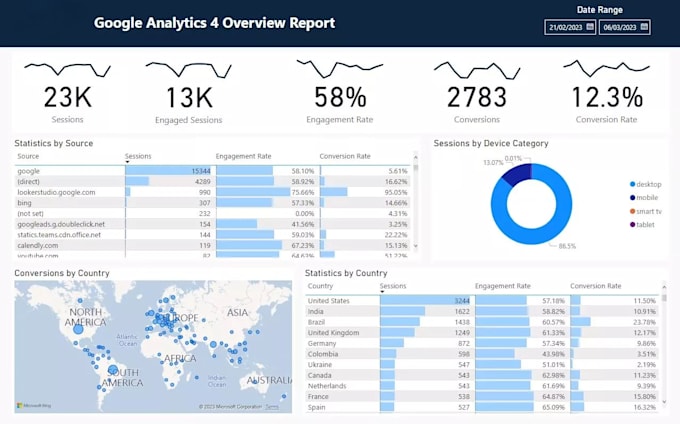
Task: Select the Germany country row
Action: [x=482, y=343]
